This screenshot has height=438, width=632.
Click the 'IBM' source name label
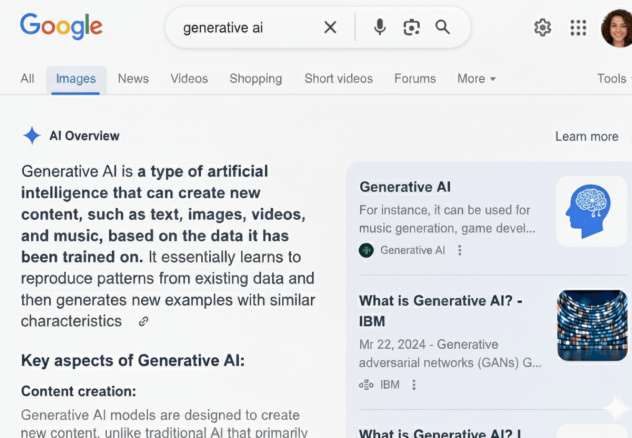coord(389,385)
